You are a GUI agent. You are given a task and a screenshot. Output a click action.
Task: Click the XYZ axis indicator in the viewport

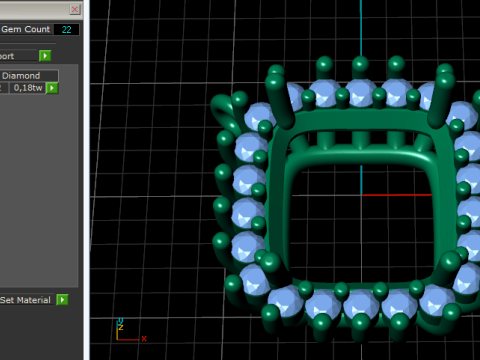(x=131, y=330)
